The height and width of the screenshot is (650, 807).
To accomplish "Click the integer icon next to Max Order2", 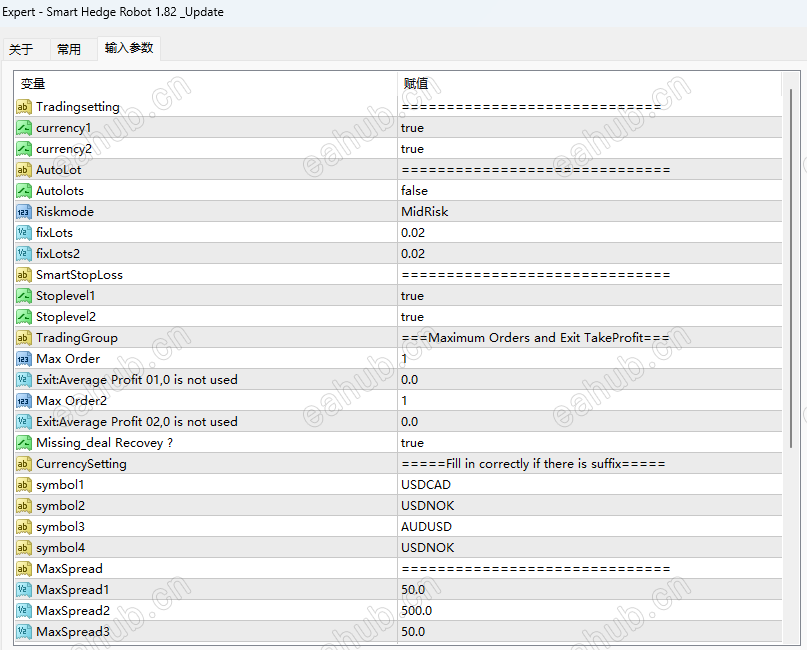I will (x=24, y=401).
